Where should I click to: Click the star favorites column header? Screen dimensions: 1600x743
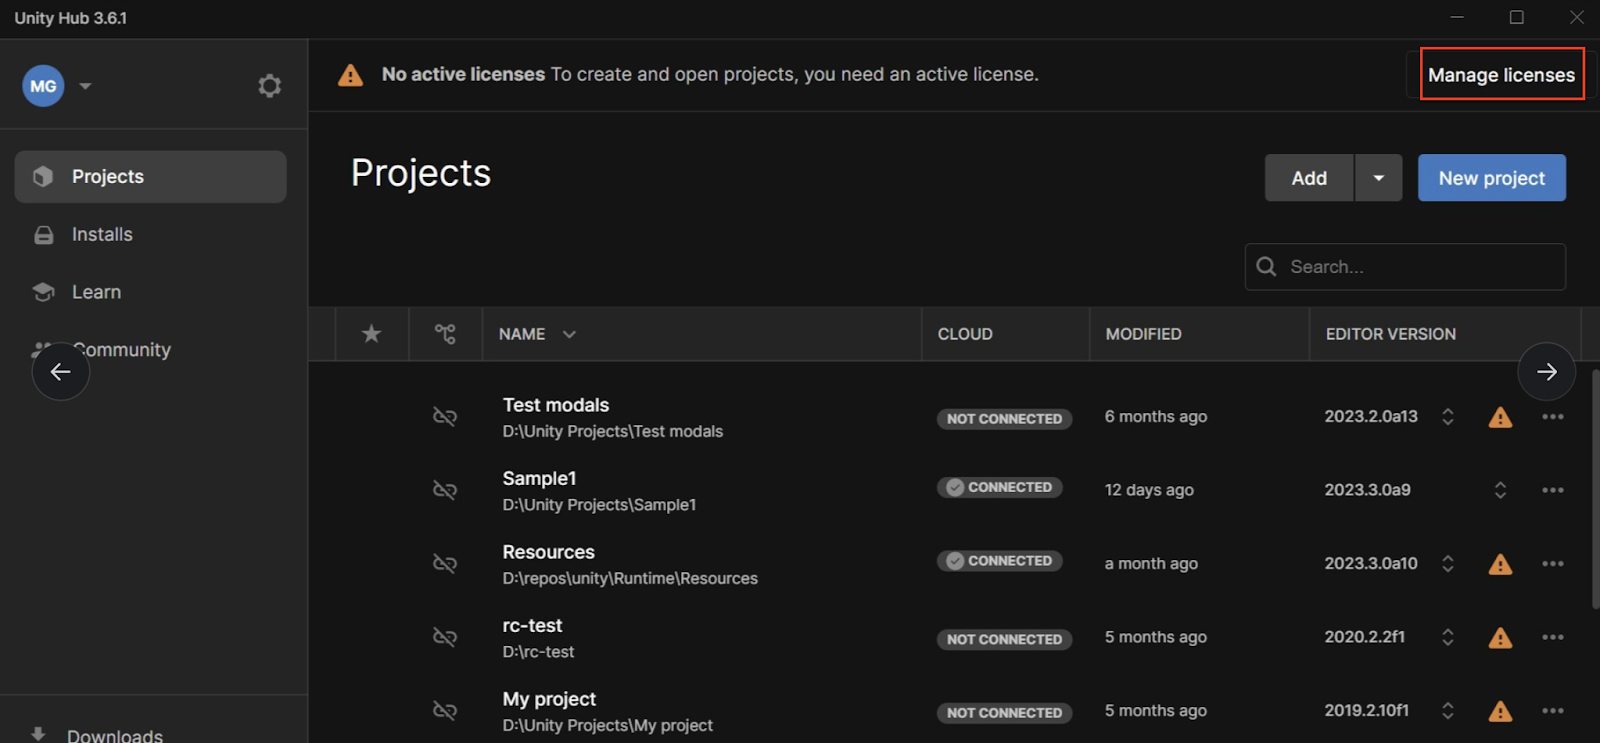tap(371, 334)
